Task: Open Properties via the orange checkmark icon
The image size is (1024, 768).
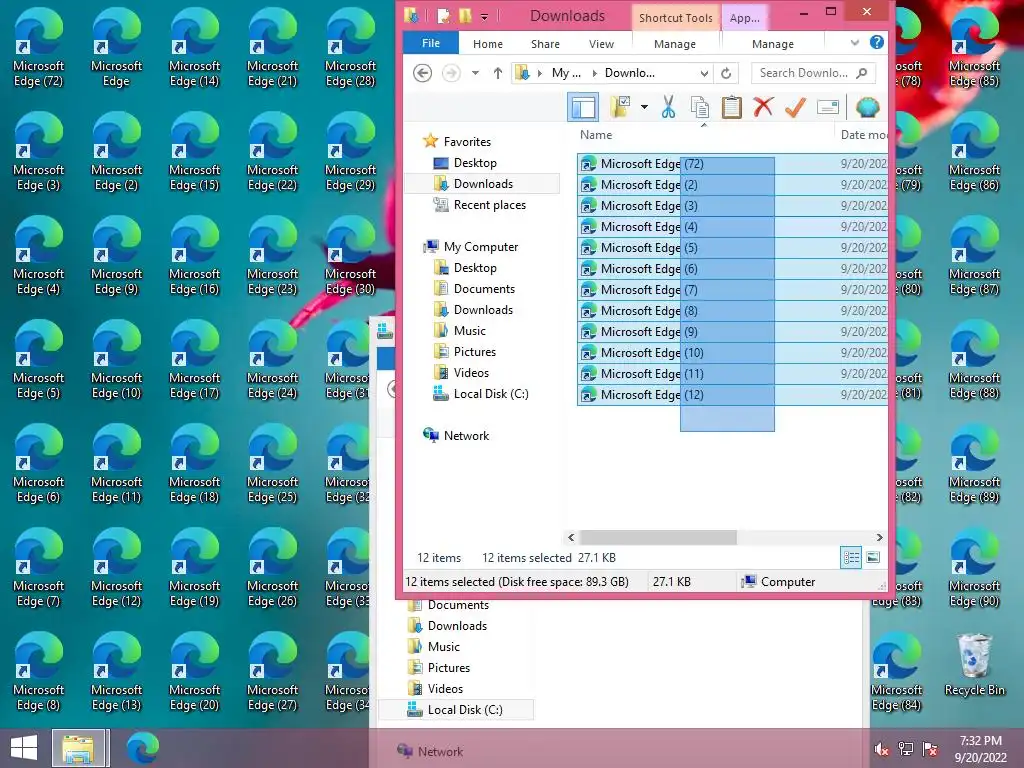Action: click(795, 107)
